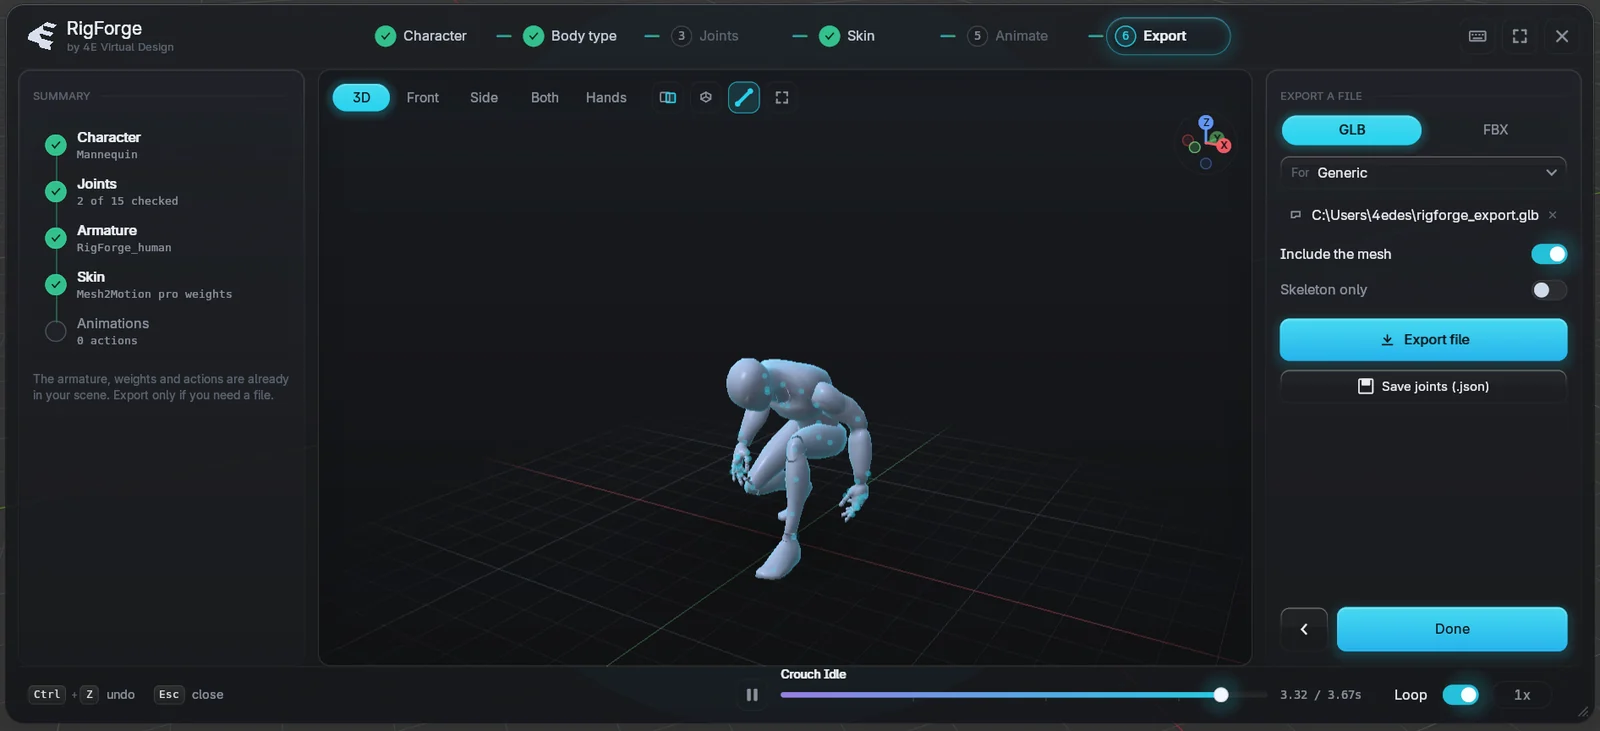Click the Export file button
Screen dimensions: 1600x731
click(1423, 340)
